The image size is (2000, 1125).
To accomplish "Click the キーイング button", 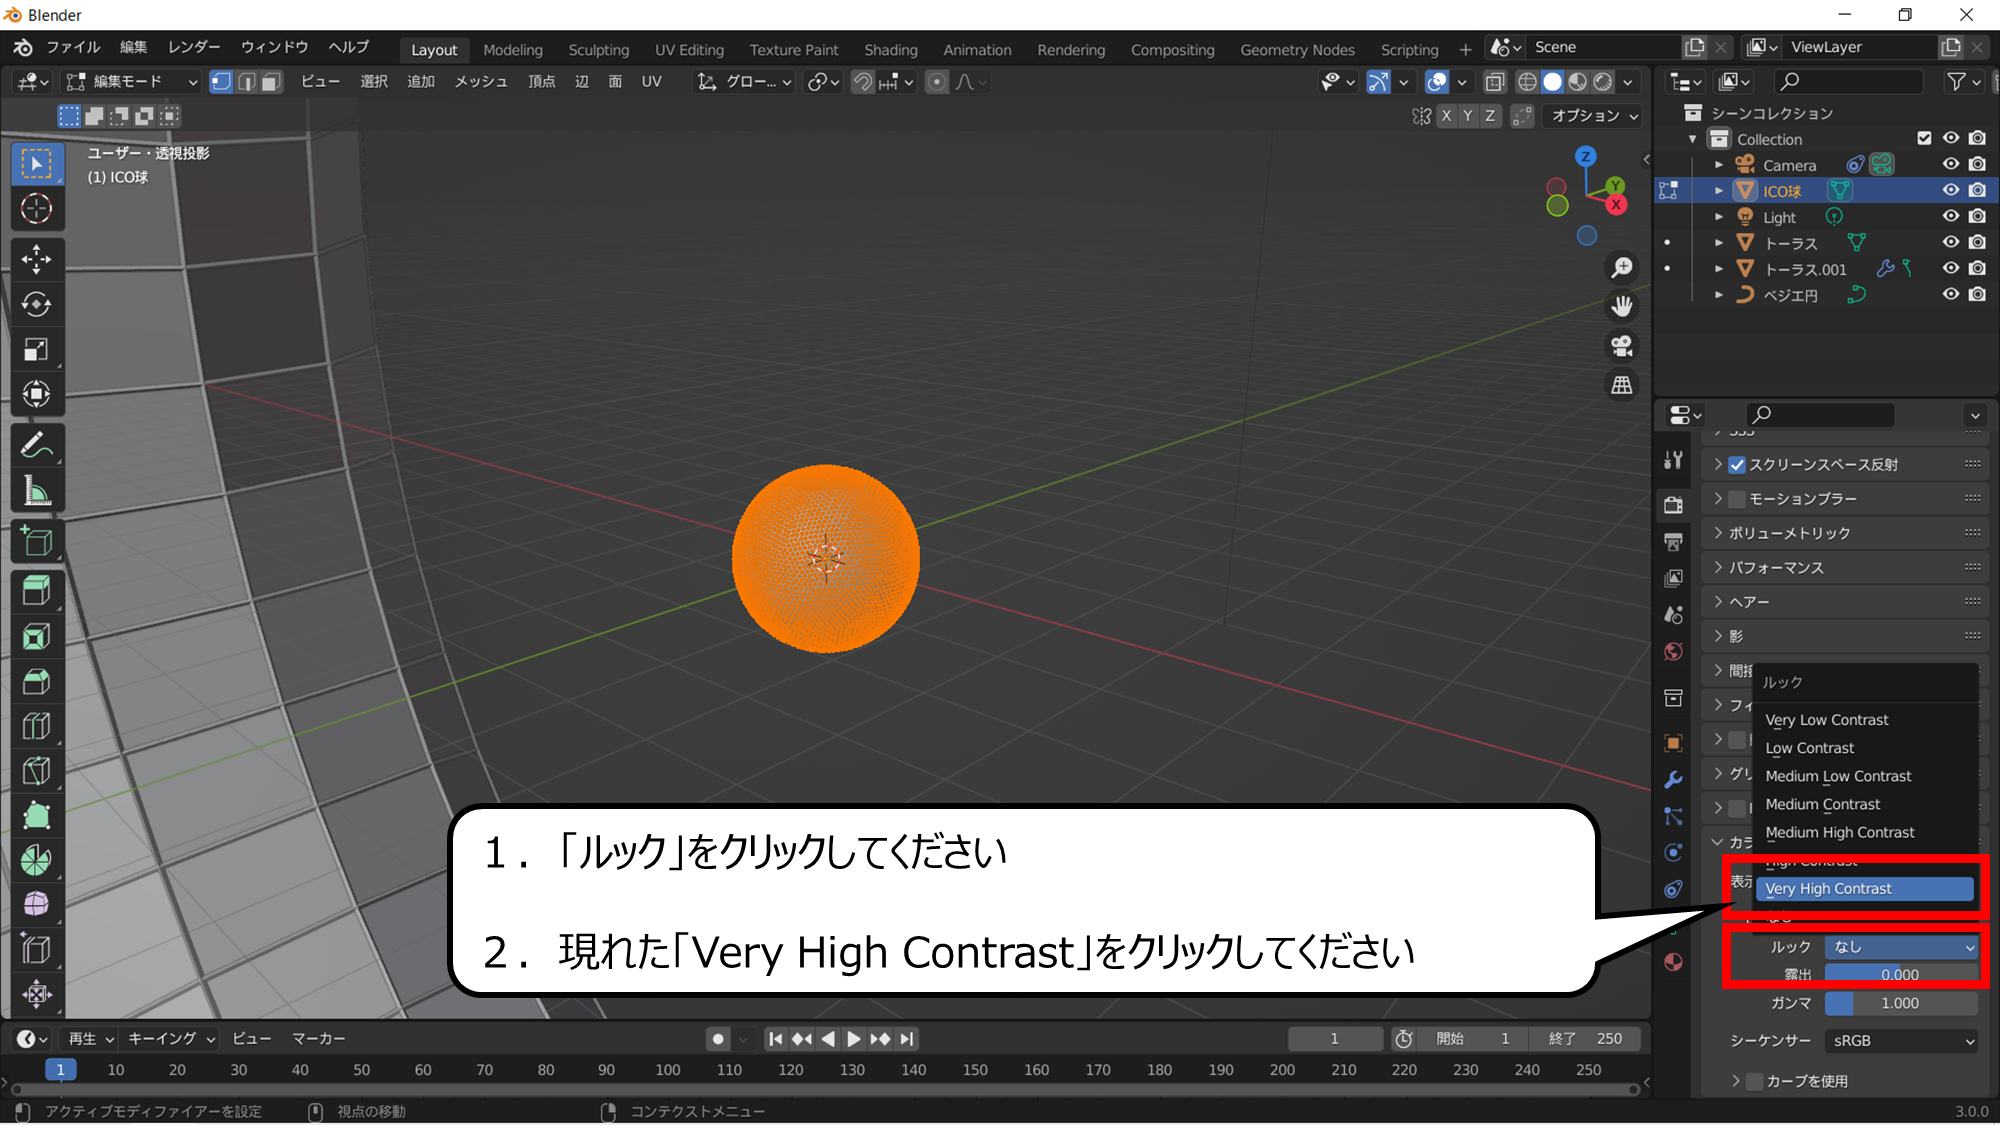I will [x=171, y=1039].
